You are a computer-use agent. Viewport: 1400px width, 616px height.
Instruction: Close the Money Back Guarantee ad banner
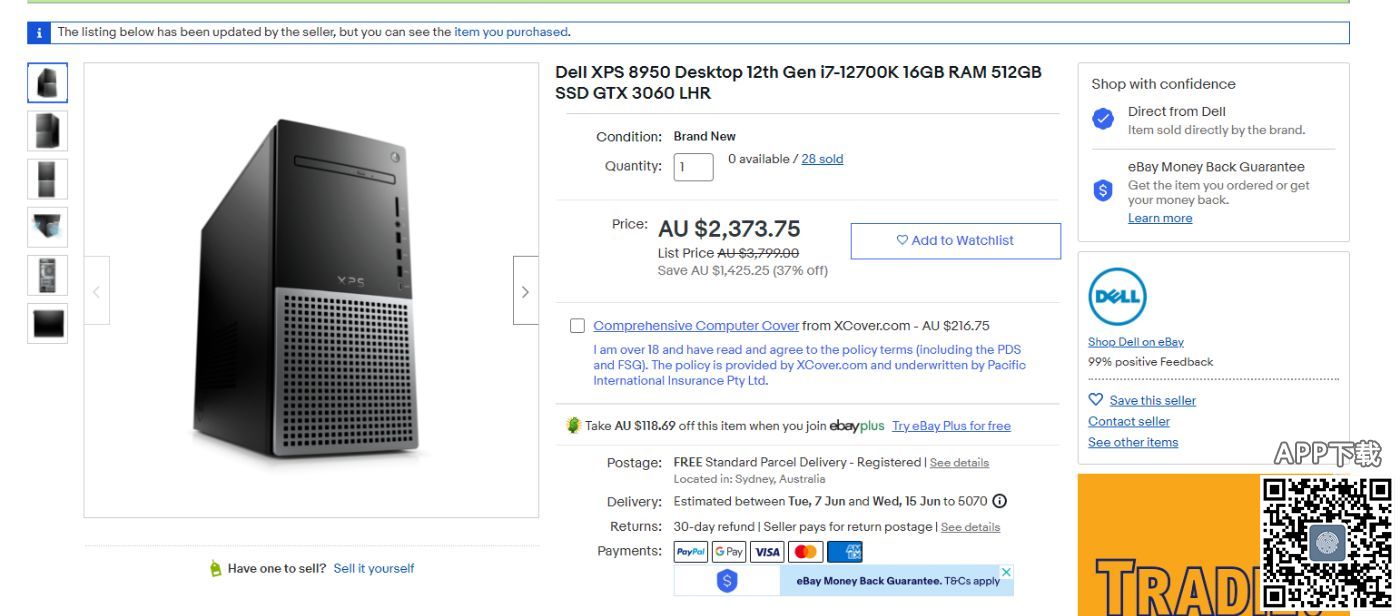tap(1006, 572)
